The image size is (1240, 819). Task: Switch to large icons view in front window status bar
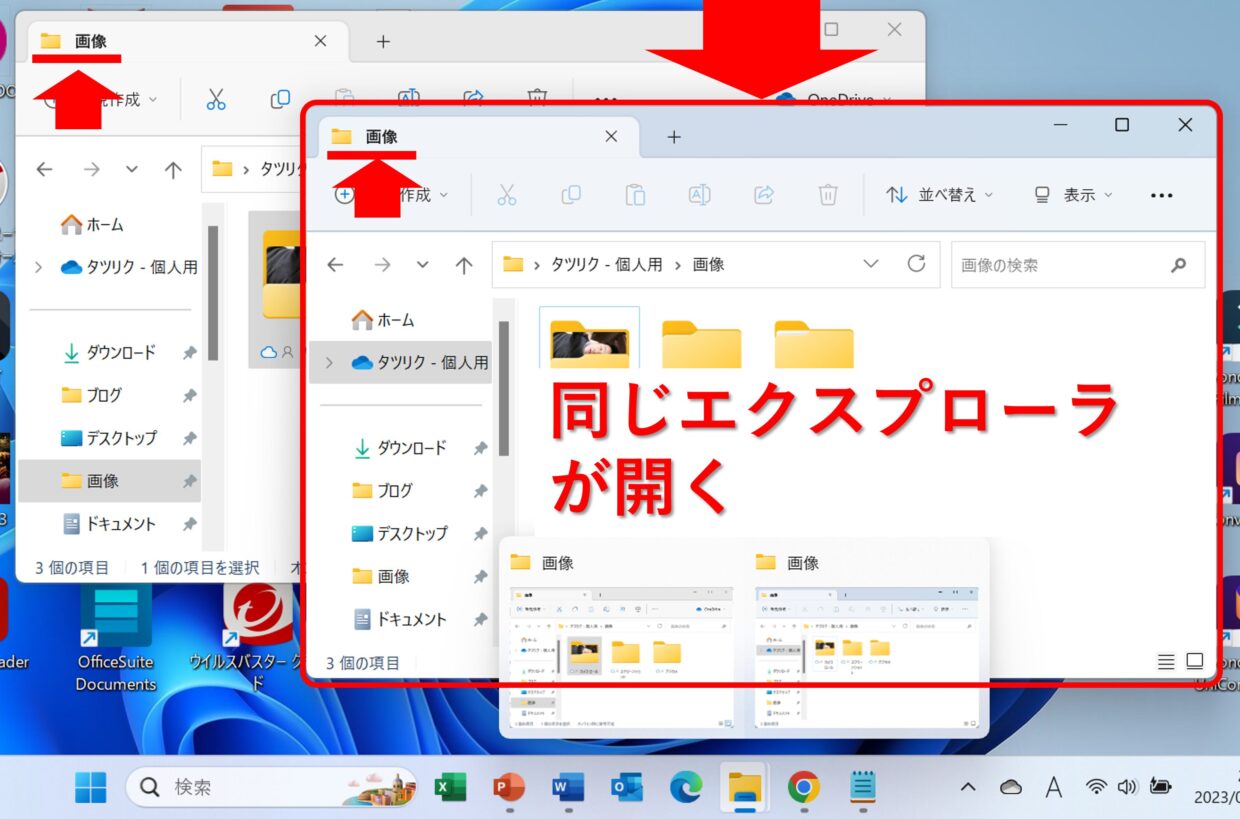[x=1195, y=662]
